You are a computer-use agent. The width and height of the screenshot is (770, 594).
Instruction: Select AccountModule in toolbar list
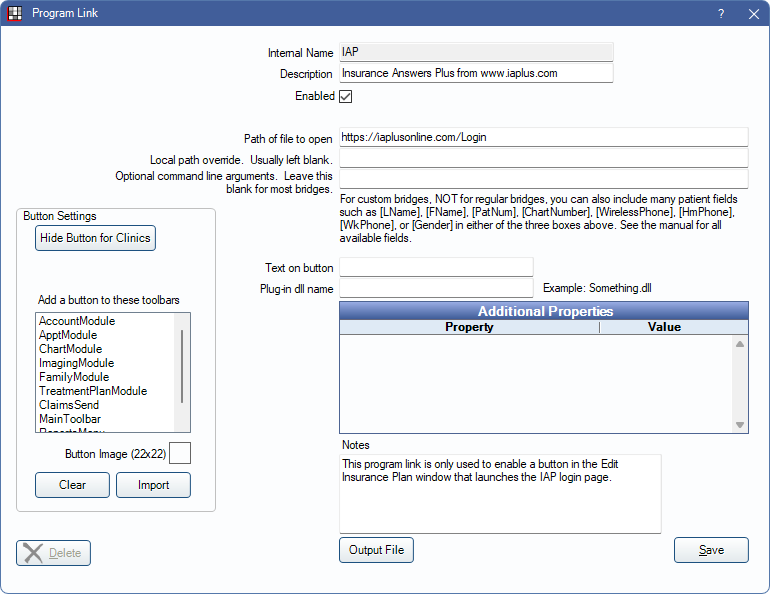[x=77, y=321]
